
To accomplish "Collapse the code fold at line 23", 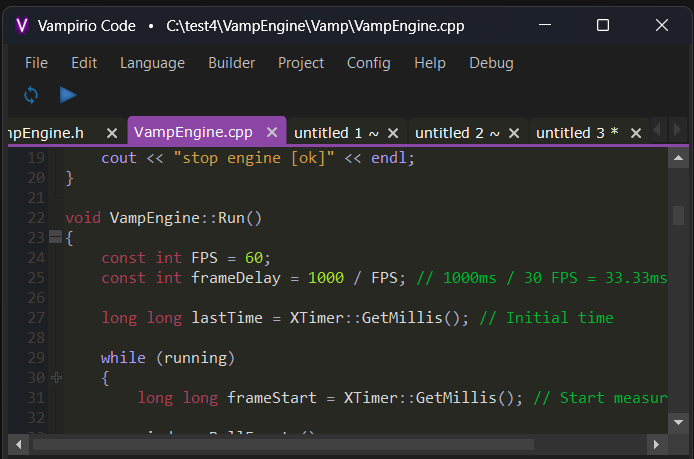I will click(x=55, y=238).
